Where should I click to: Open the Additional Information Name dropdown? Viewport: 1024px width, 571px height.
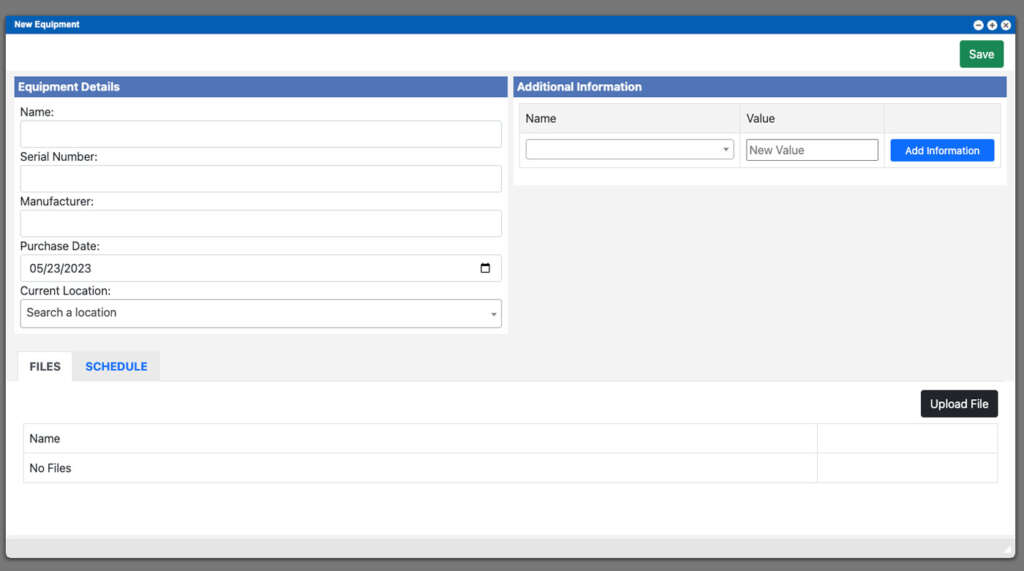pos(629,150)
